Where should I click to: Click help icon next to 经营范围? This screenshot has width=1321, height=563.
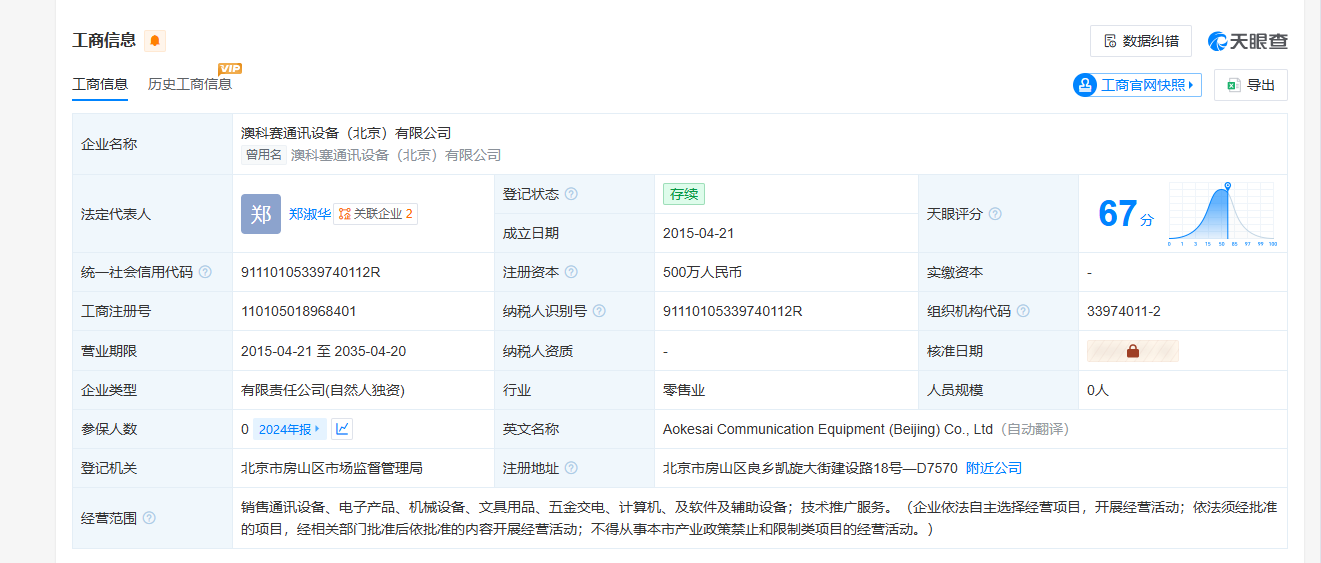tap(149, 518)
